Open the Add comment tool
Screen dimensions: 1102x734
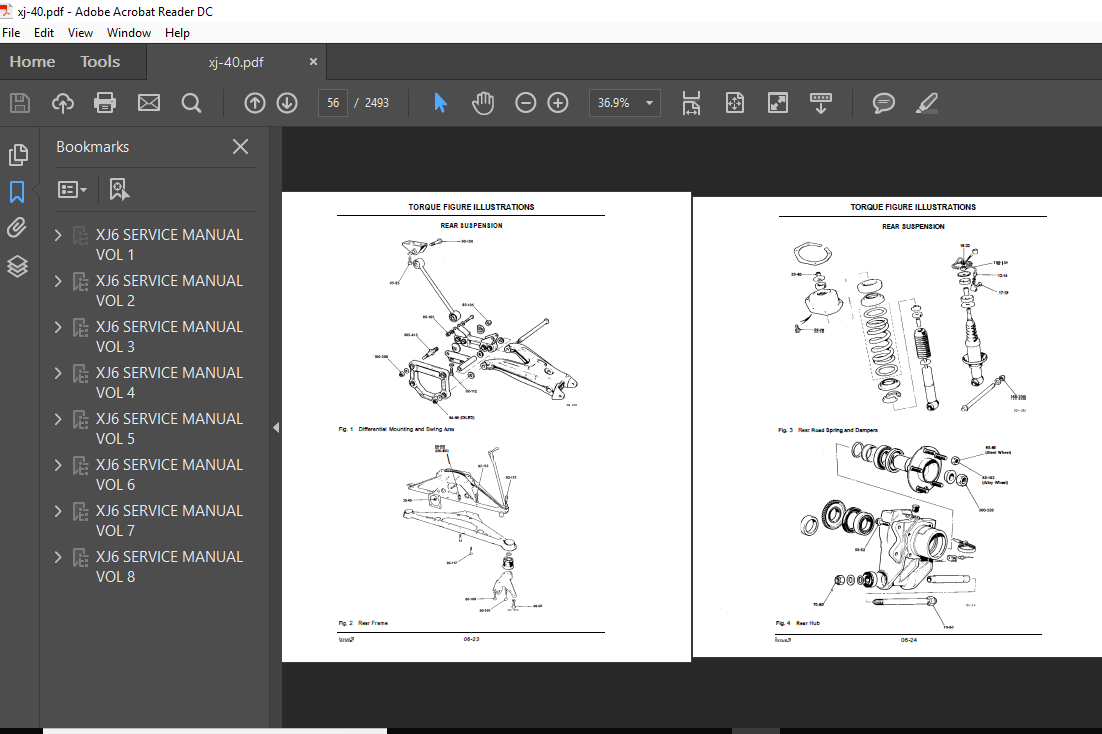(883, 103)
